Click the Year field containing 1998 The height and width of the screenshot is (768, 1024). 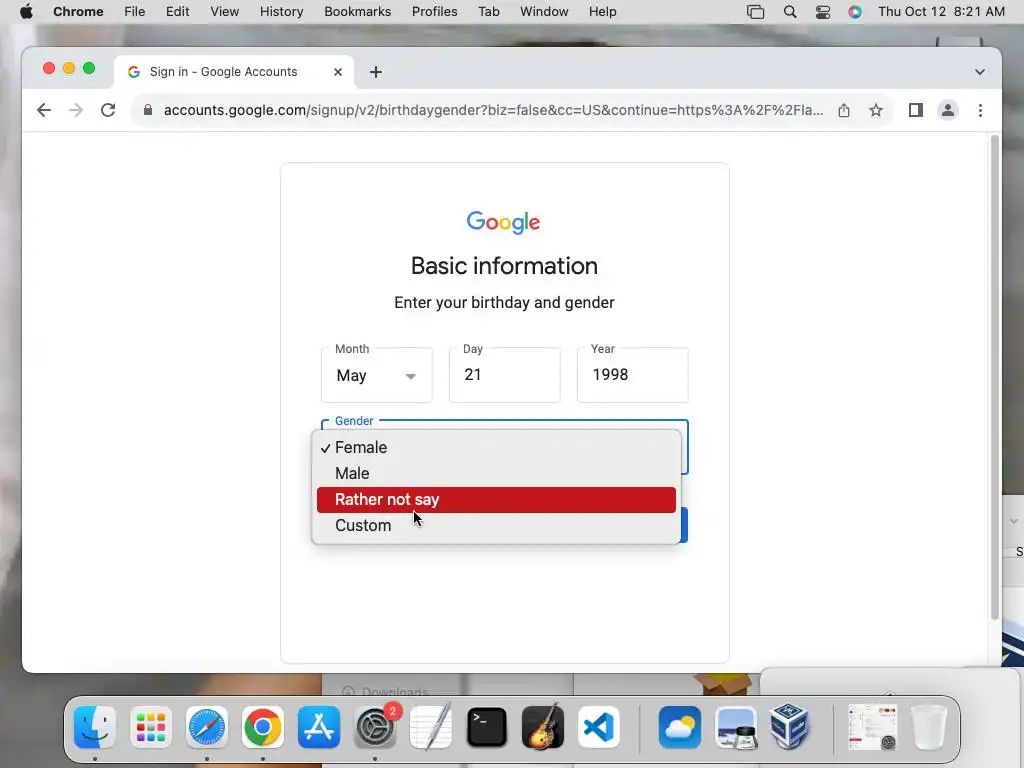click(x=632, y=375)
